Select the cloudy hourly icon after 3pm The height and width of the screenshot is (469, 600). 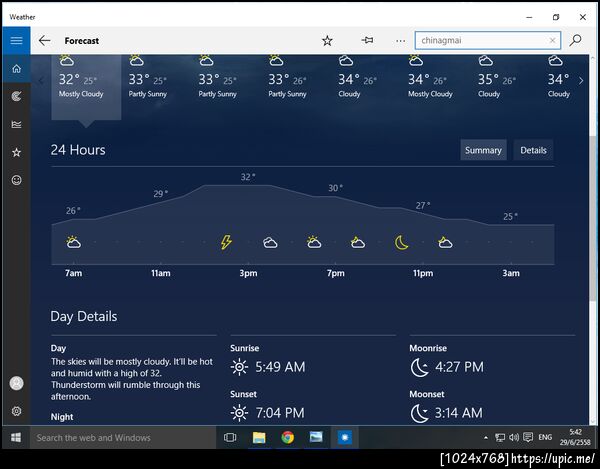tap(270, 243)
